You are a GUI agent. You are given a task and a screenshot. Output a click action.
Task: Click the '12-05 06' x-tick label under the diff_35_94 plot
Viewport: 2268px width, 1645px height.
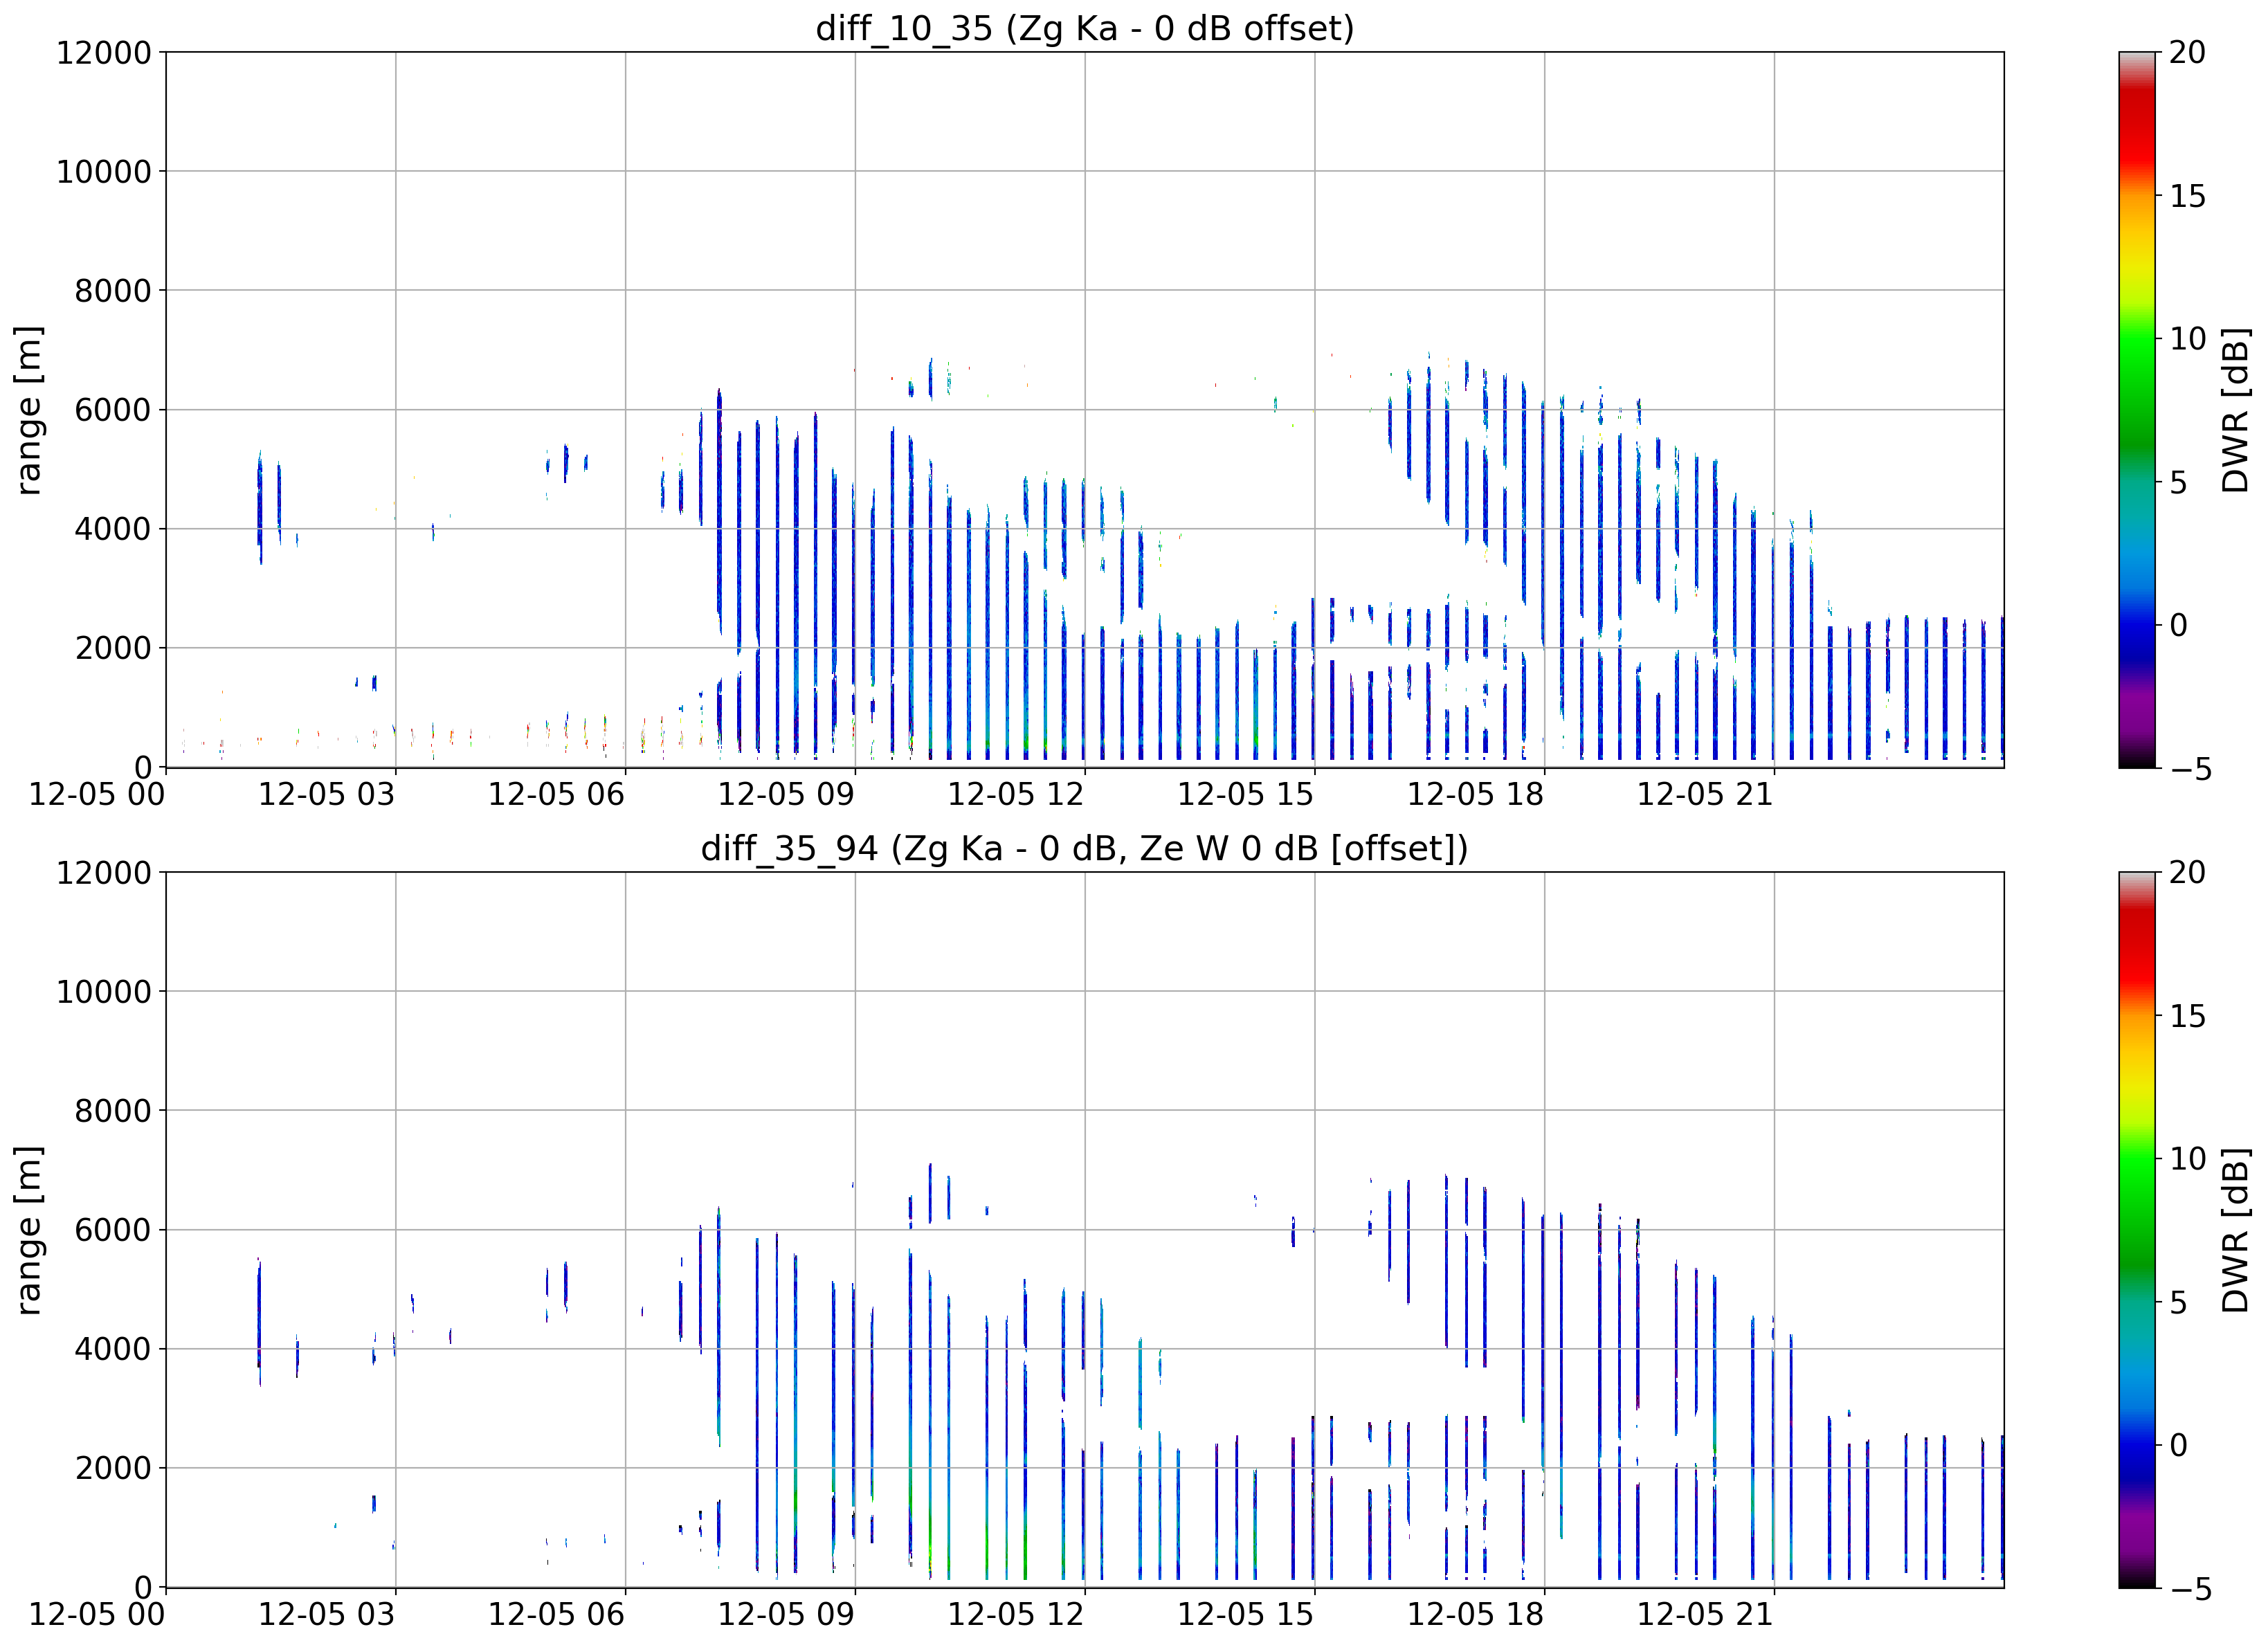pyautogui.click(x=556, y=1615)
